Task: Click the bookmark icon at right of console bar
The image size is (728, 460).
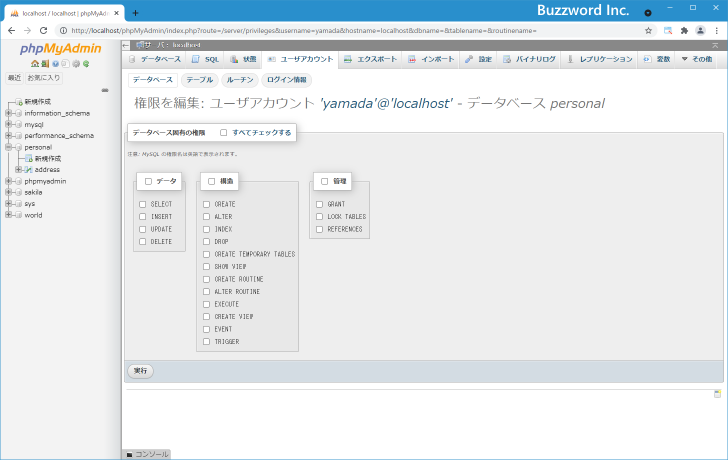Action: click(717, 394)
